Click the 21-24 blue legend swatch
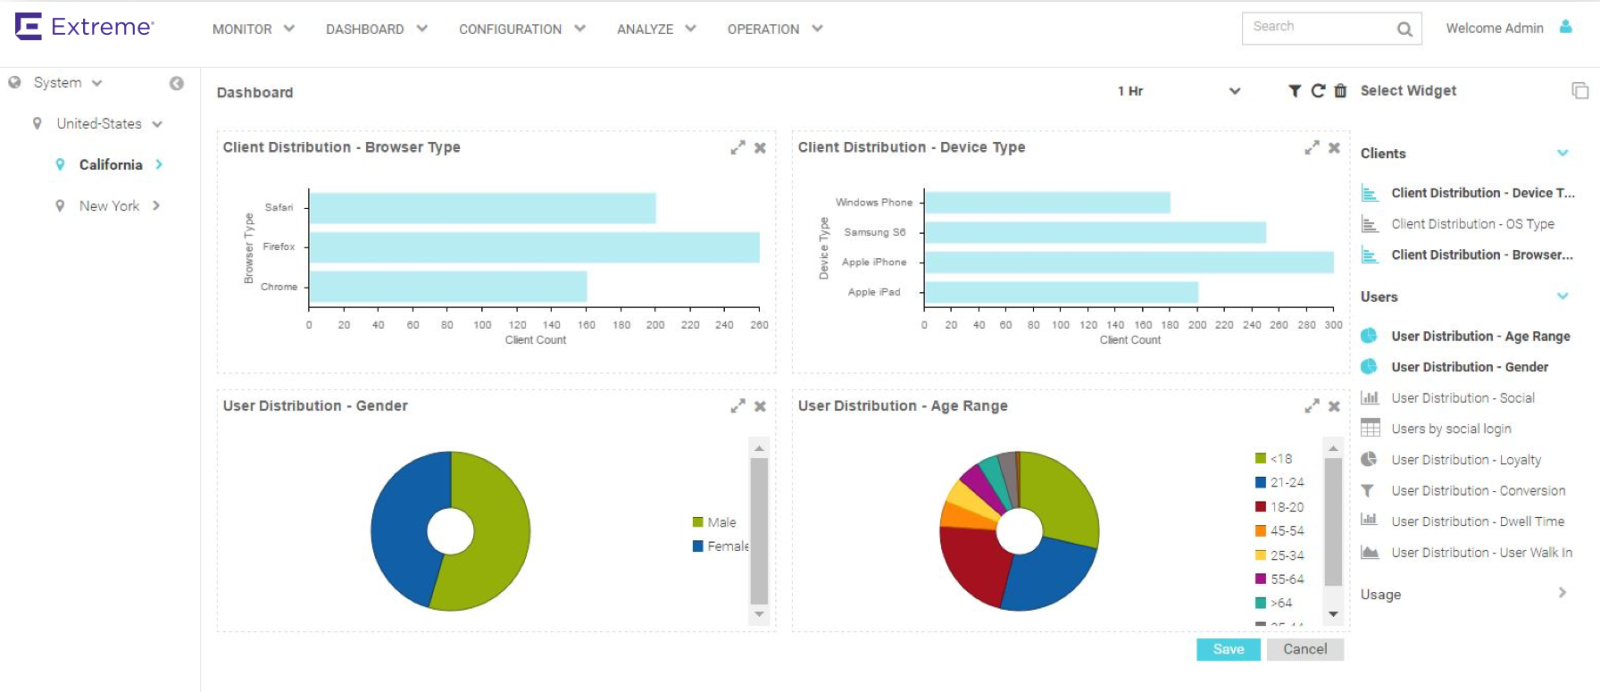1600x692 pixels. click(1261, 482)
